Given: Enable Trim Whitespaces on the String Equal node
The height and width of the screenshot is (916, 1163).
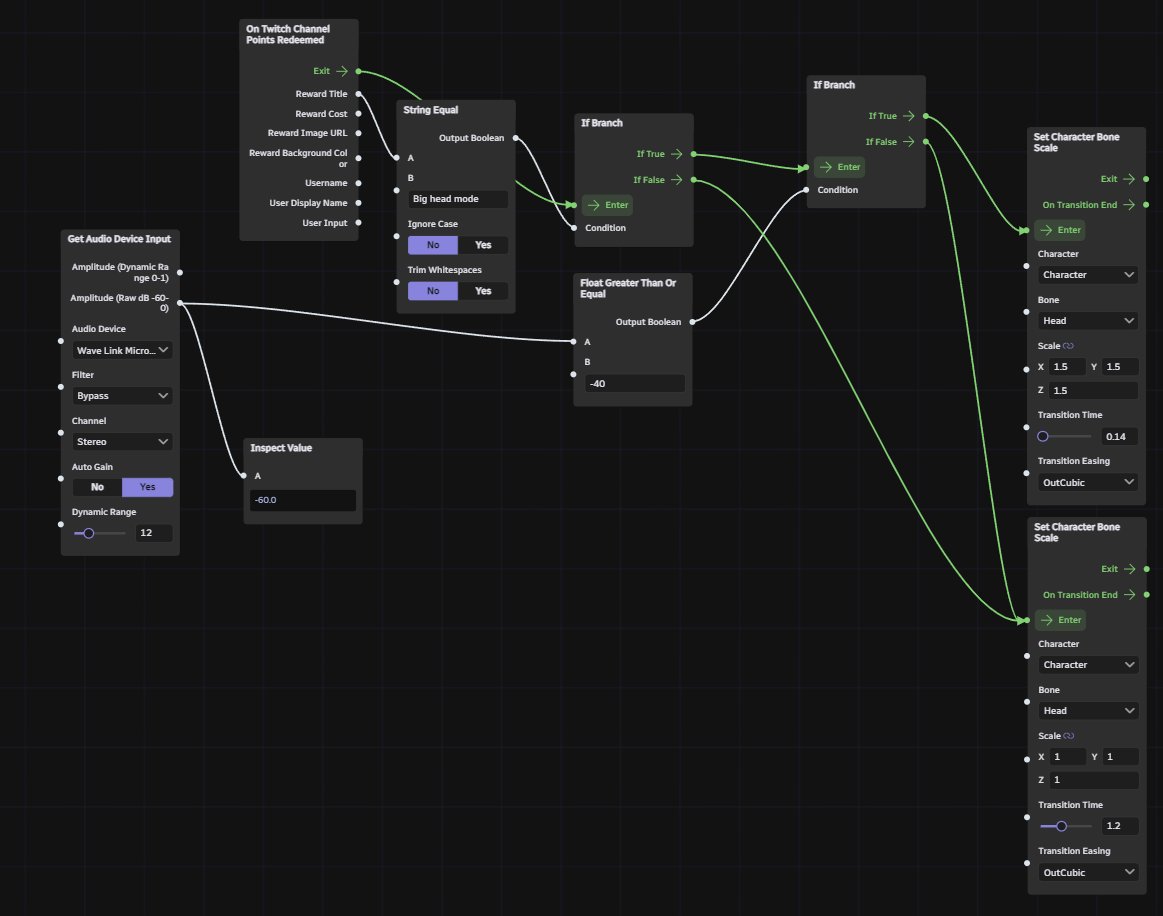Looking at the screenshot, I should [x=483, y=290].
